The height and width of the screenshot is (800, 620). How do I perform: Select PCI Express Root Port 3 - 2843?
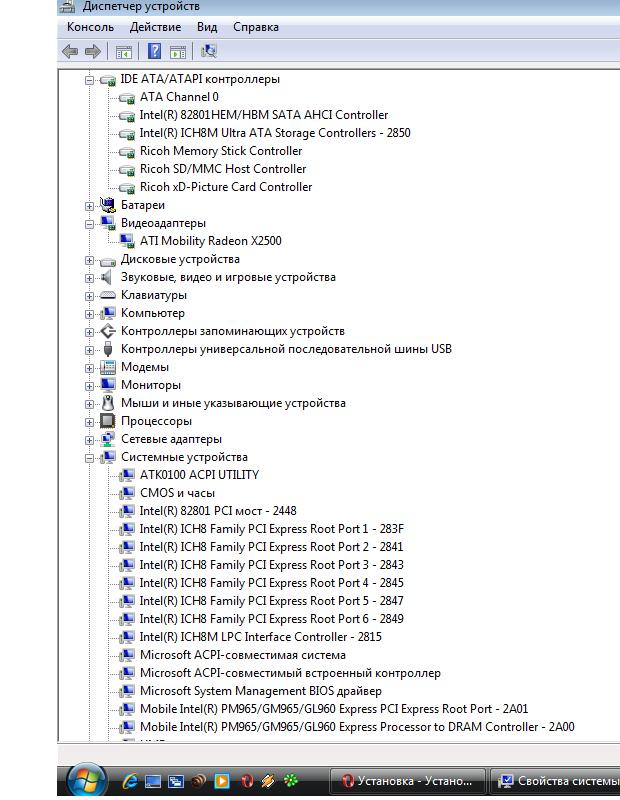point(271,565)
